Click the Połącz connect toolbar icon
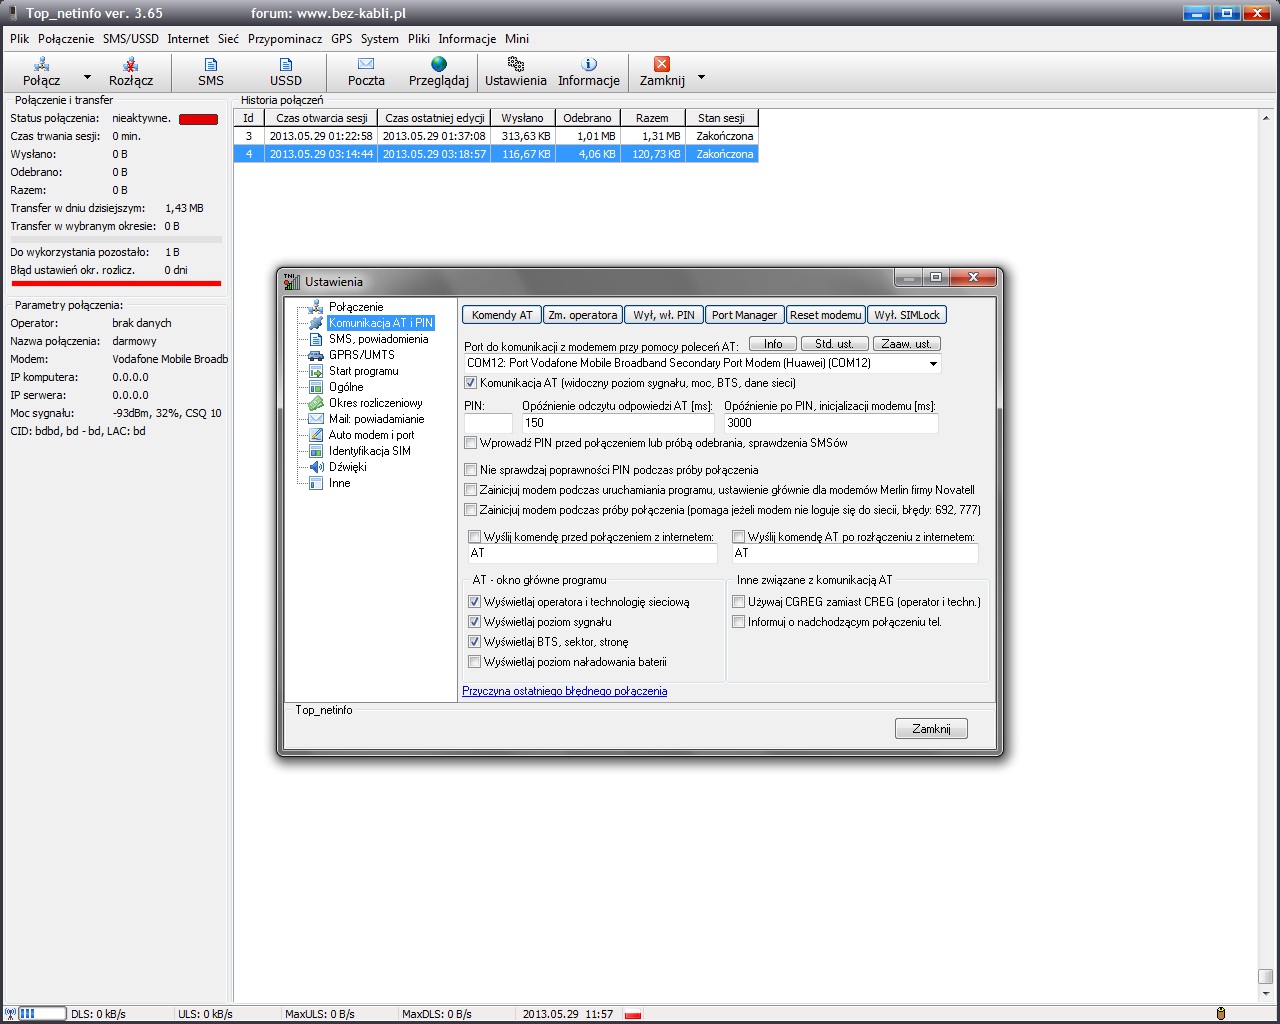Screen dimensions: 1280x1024 point(42,65)
